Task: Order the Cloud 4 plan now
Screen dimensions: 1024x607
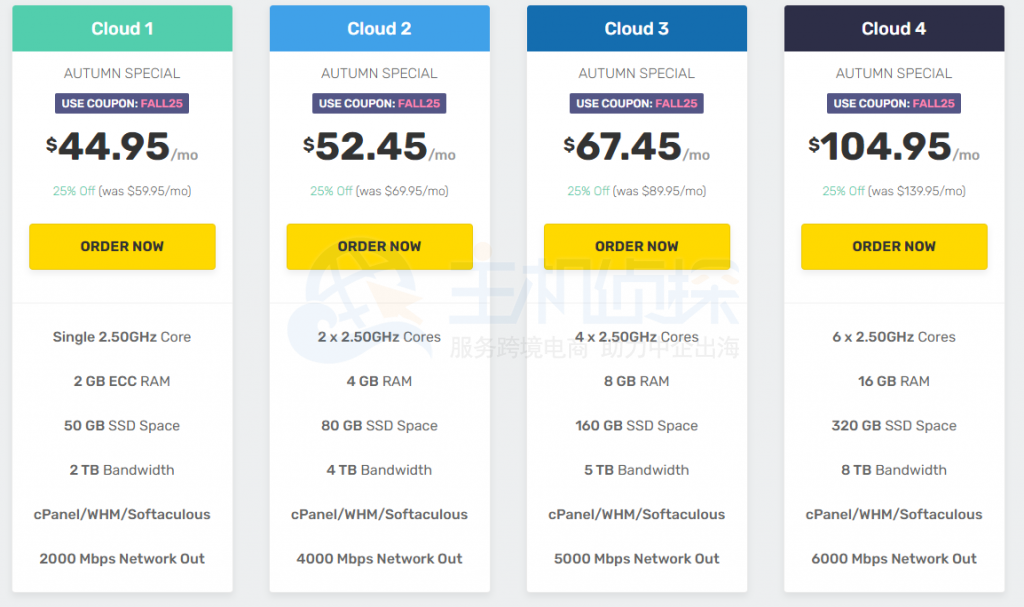Action: point(894,246)
